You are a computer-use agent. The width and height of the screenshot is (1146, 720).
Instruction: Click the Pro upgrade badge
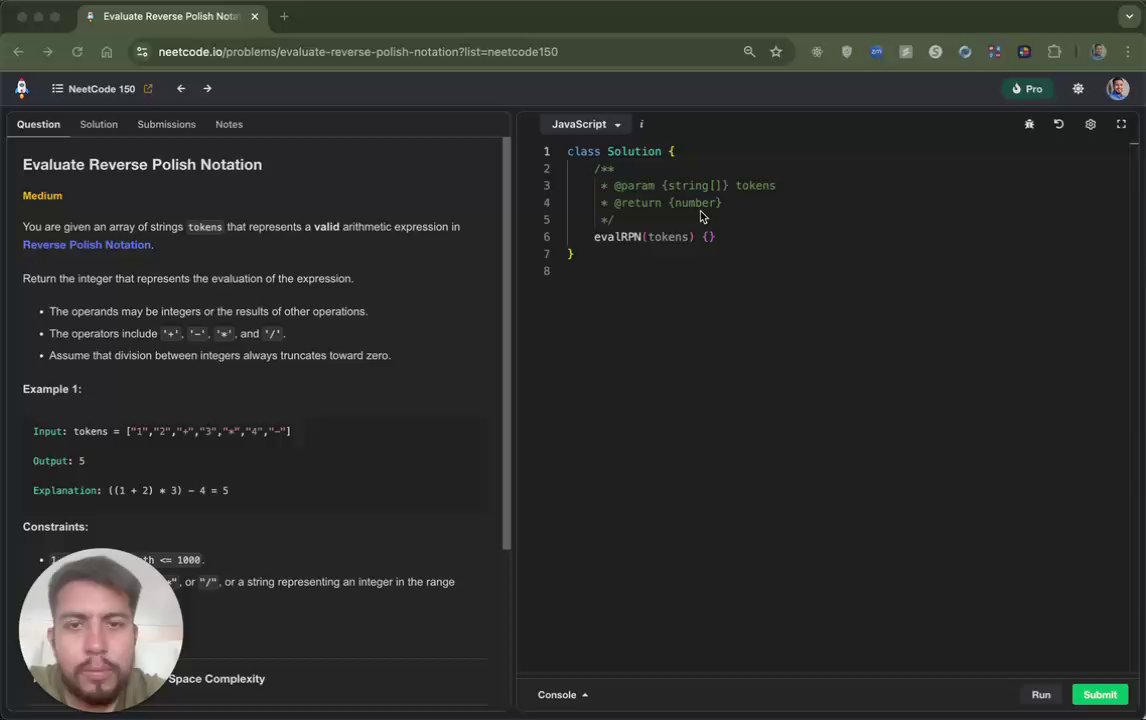pyautogui.click(x=1027, y=89)
